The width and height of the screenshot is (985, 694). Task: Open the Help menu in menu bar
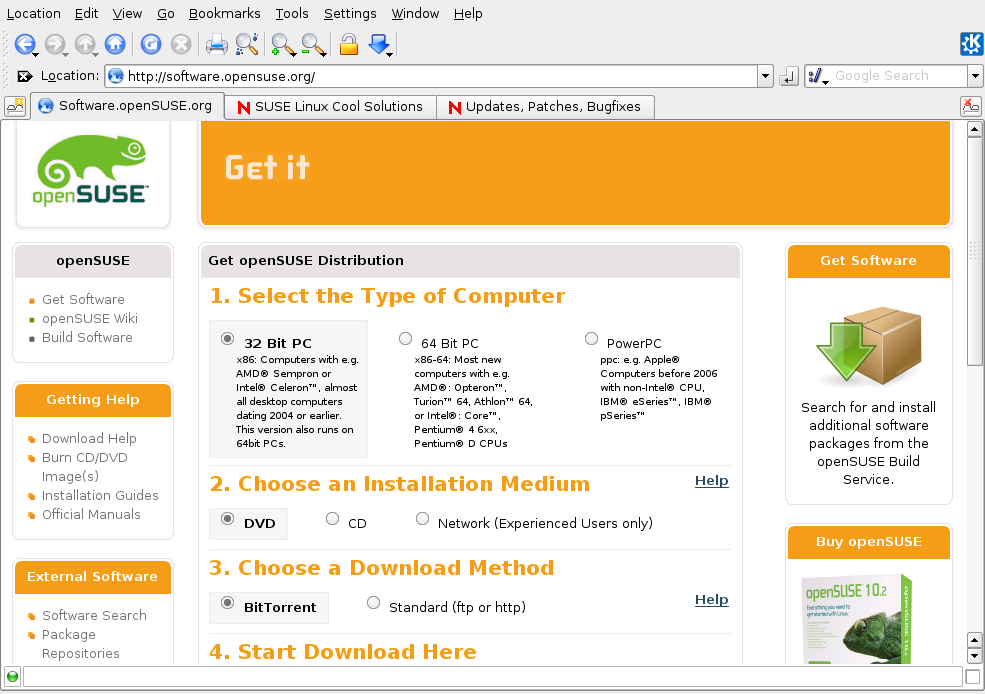click(x=468, y=13)
